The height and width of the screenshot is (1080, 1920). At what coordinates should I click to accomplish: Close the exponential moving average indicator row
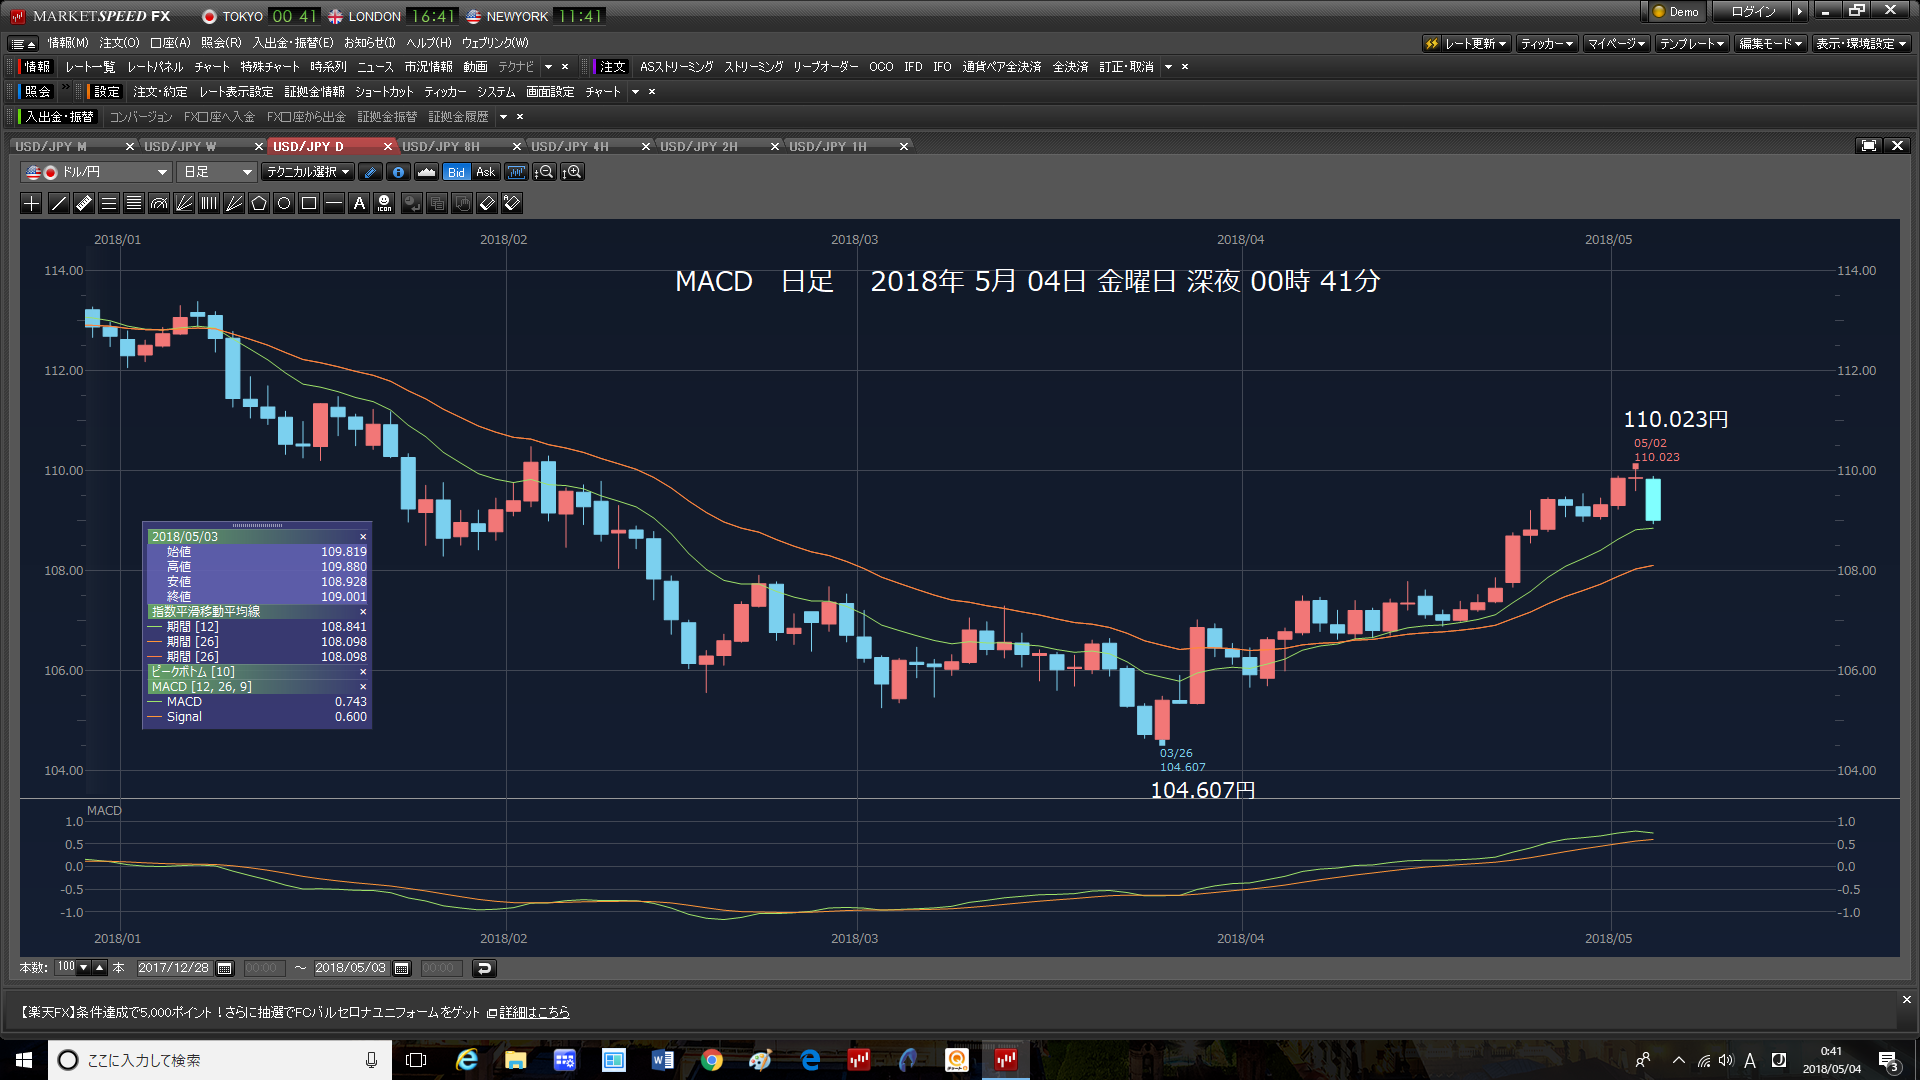point(363,612)
